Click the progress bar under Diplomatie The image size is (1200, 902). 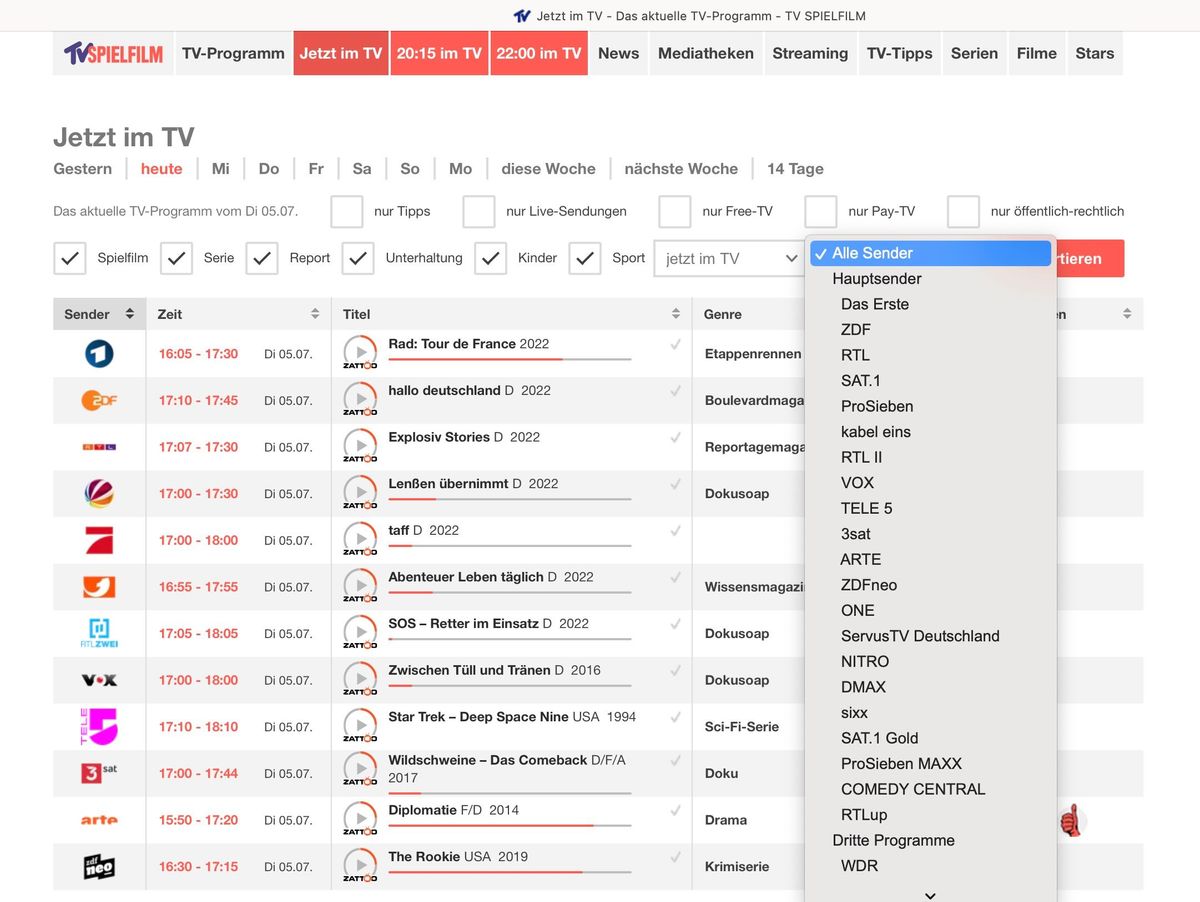tap(510, 826)
